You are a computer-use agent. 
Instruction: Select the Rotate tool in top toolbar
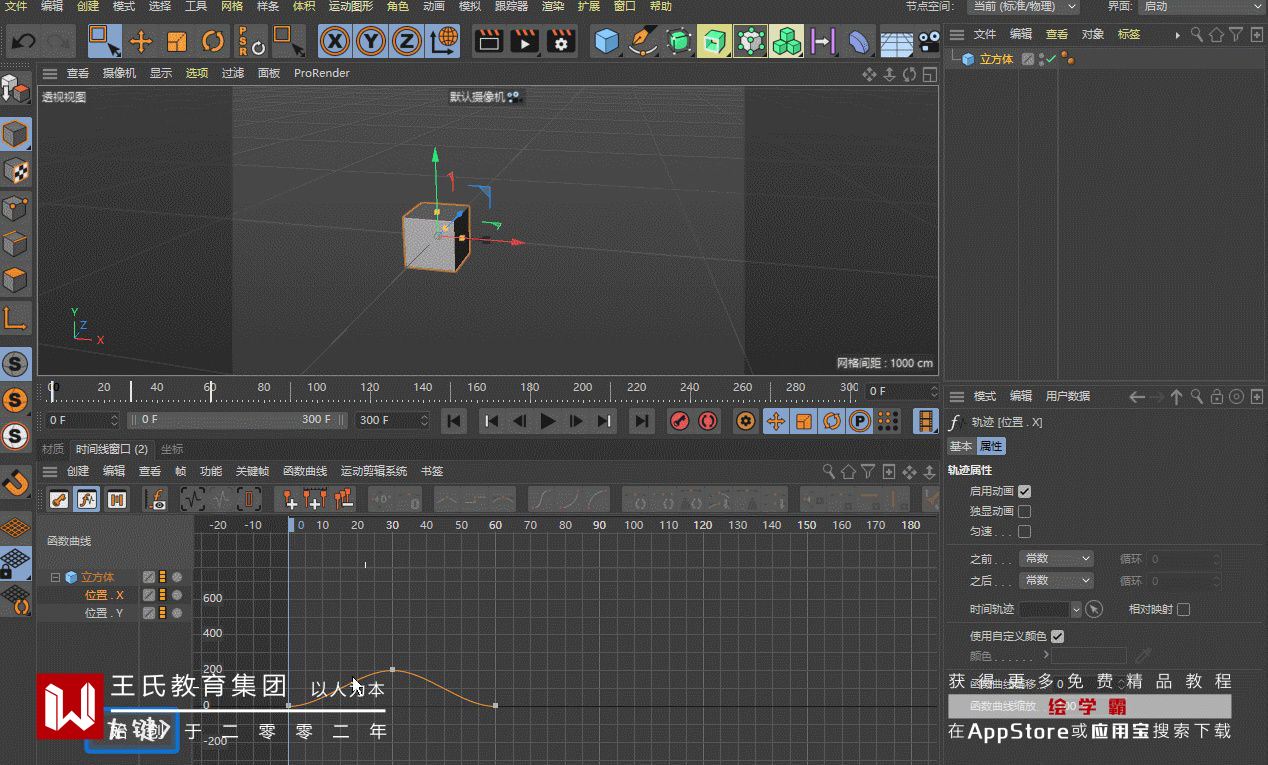[x=213, y=42]
